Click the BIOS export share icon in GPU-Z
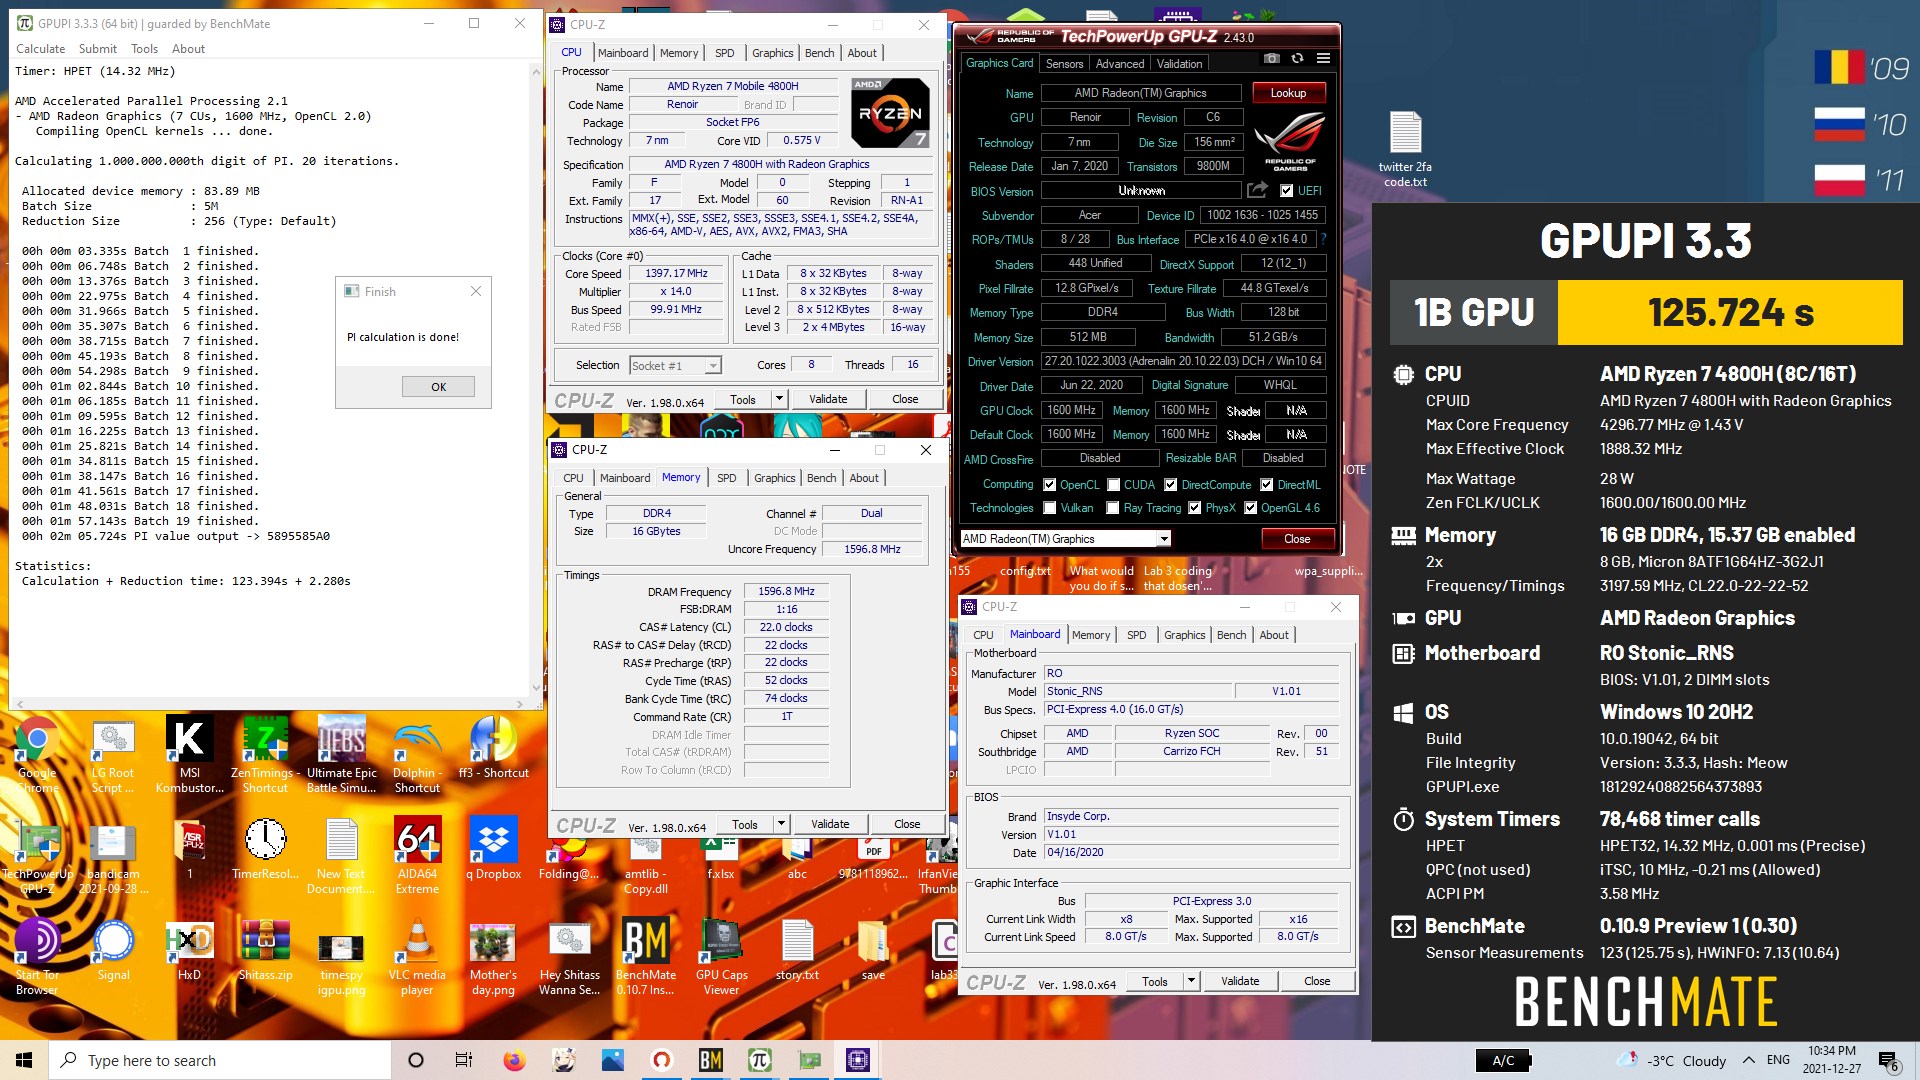The height and width of the screenshot is (1080, 1920). point(1258,190)
